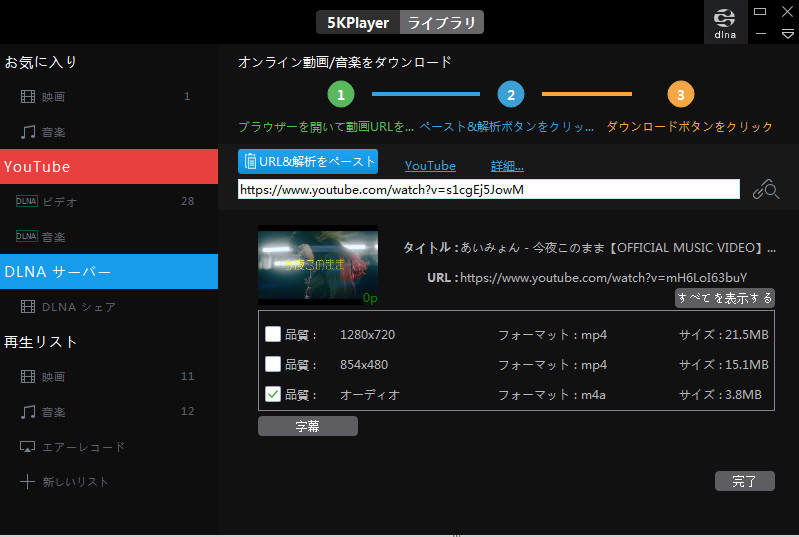Click the URL&解析をペースト button
The height and width of the screenshot is (537, 799).
coord(308,162)
